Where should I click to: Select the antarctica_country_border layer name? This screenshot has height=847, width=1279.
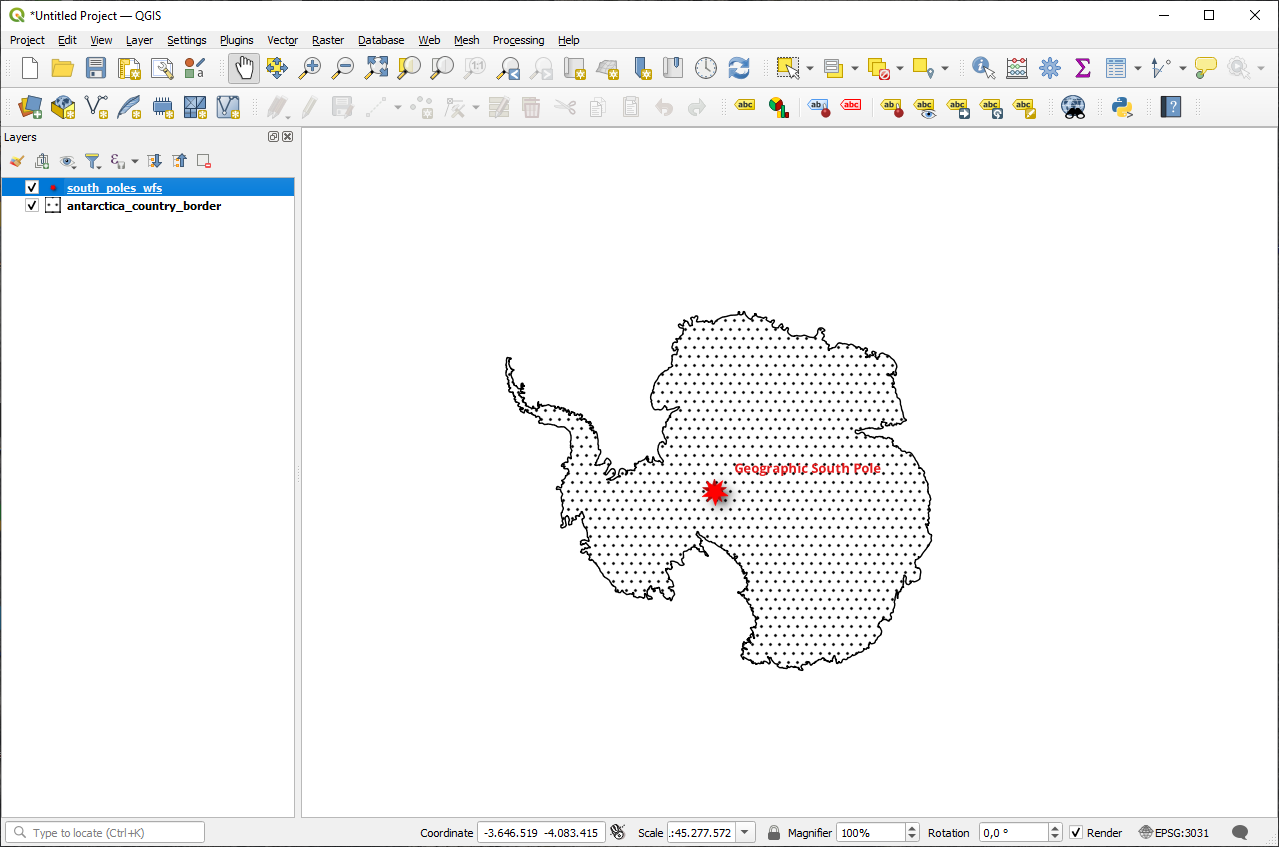[144, 206]
